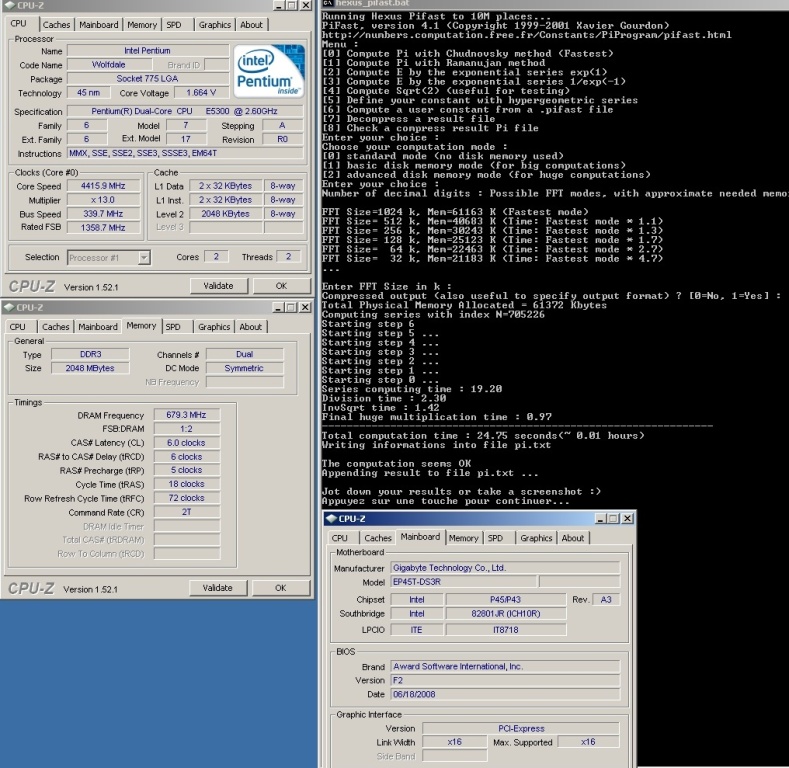Click CPU-Z title icon of Memory window

tap(9, 307)
